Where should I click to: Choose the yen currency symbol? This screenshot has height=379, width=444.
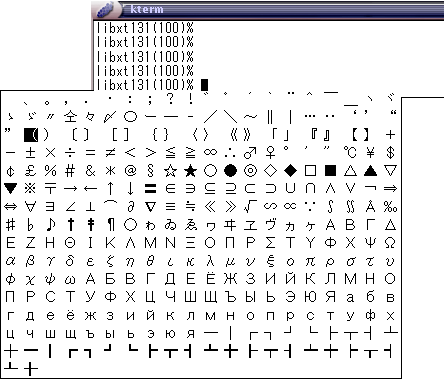tap(370, 153)
